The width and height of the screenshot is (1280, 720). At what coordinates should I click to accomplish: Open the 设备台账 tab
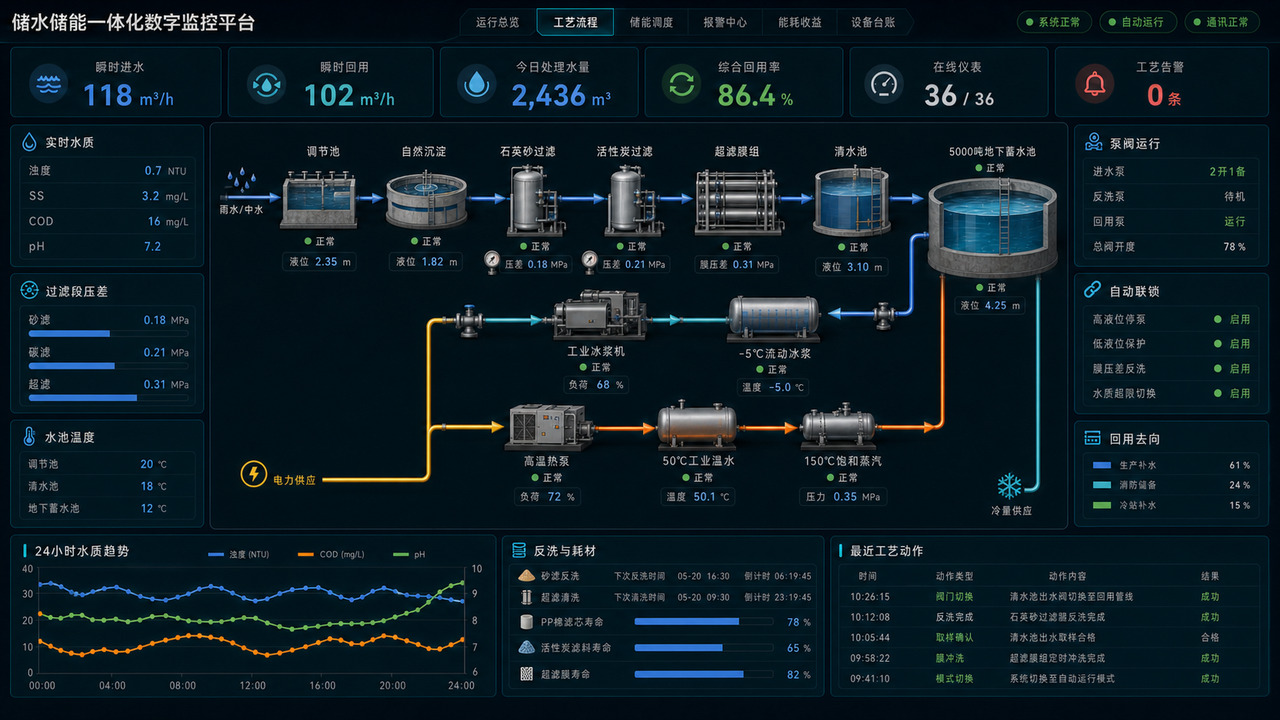(873, 22)
